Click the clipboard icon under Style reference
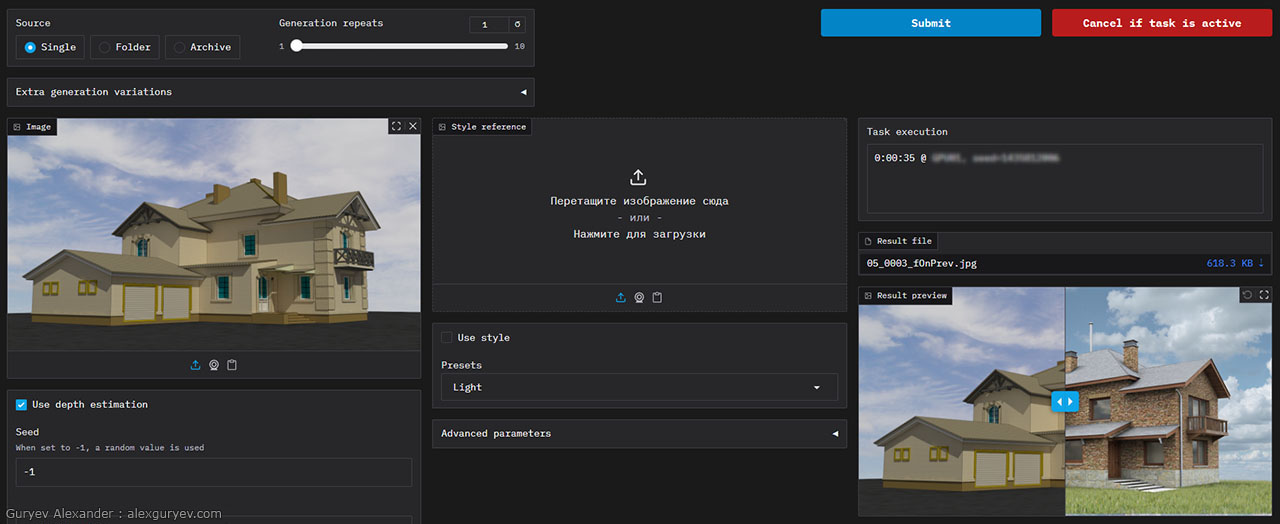This screenshot has width=1280, height=524. point(657,297)
